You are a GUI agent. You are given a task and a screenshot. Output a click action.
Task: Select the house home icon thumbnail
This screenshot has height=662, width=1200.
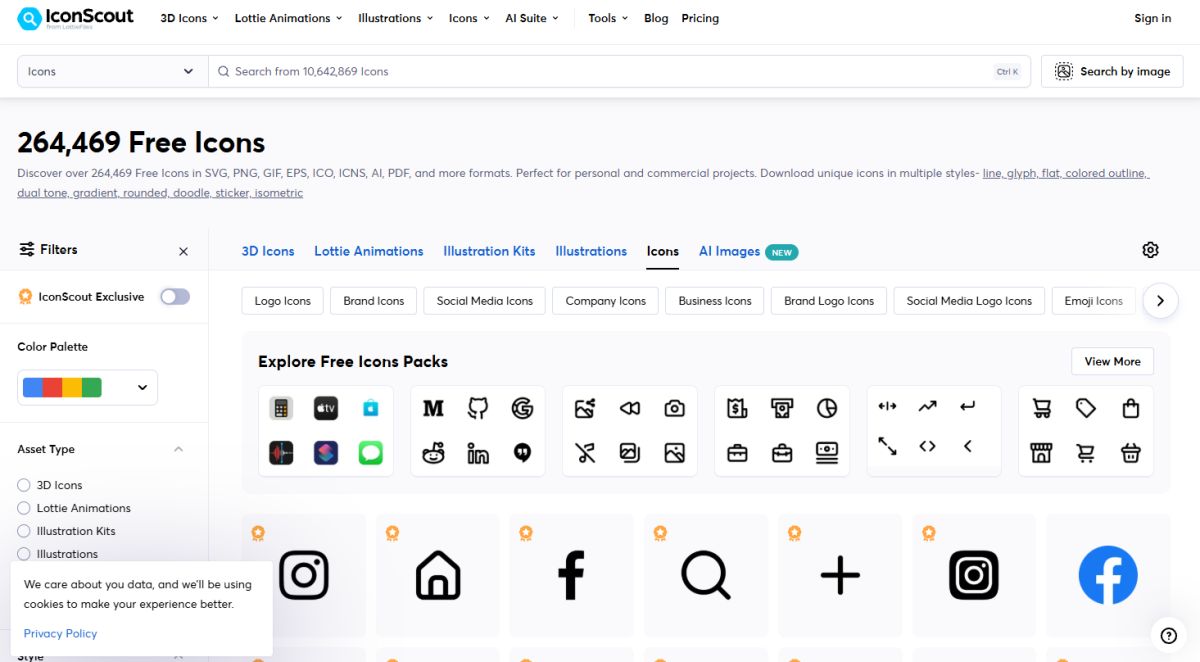coord(437,575)
